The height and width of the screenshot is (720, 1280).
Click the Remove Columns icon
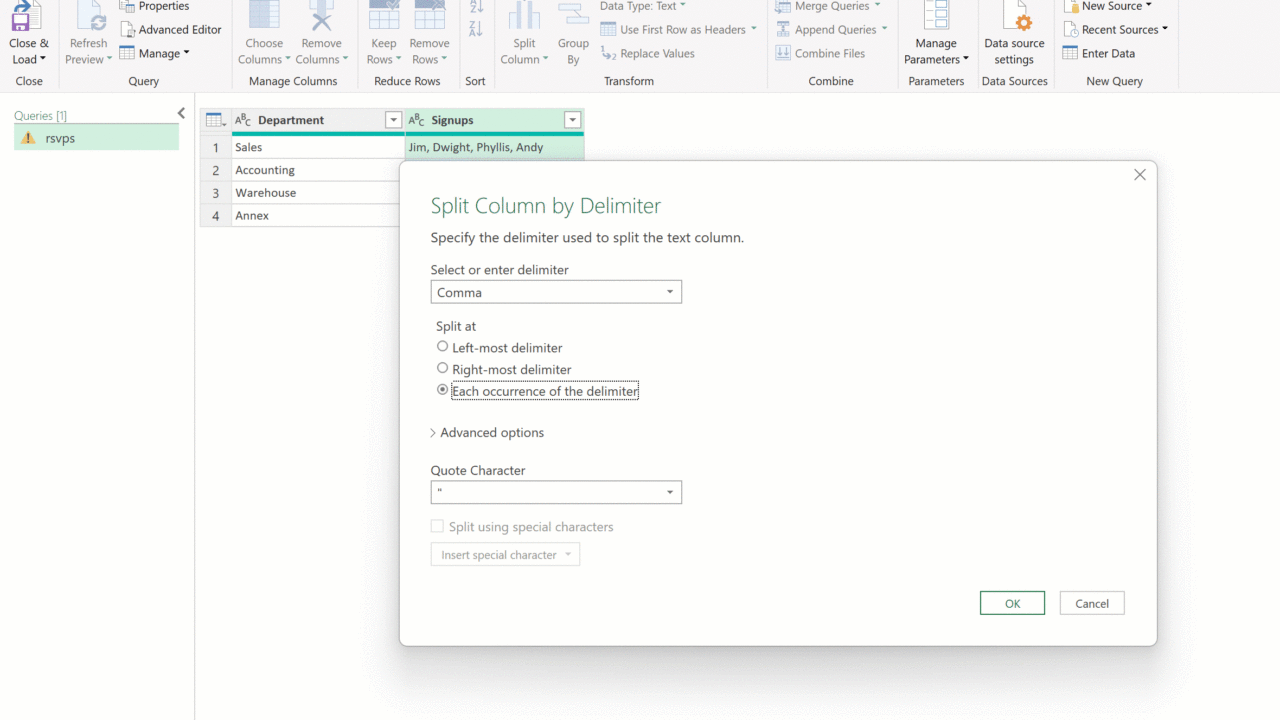click(x=321, y=18)
